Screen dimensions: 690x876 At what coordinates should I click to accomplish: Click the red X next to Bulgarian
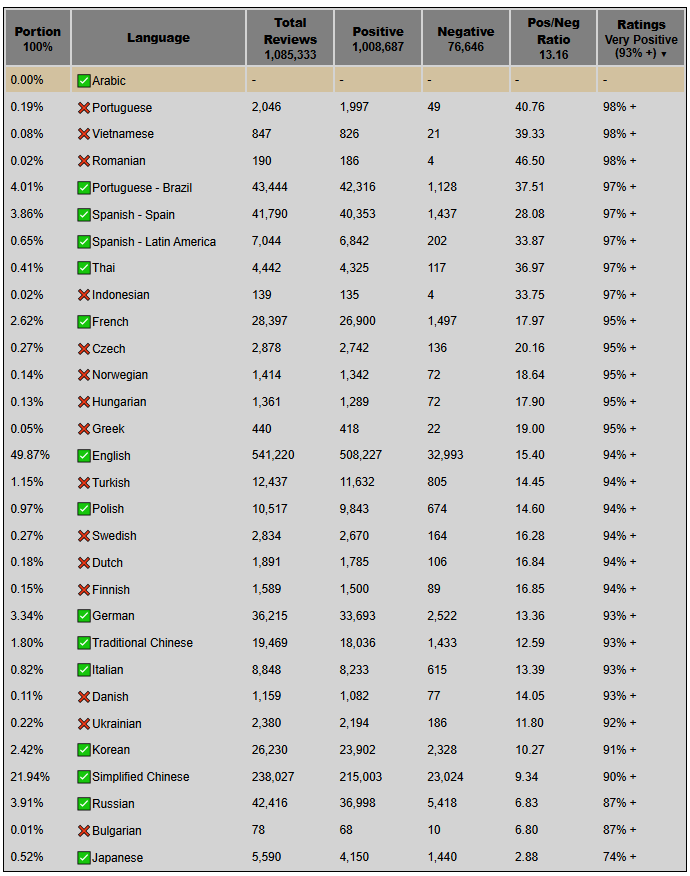[x=84, y=831]
